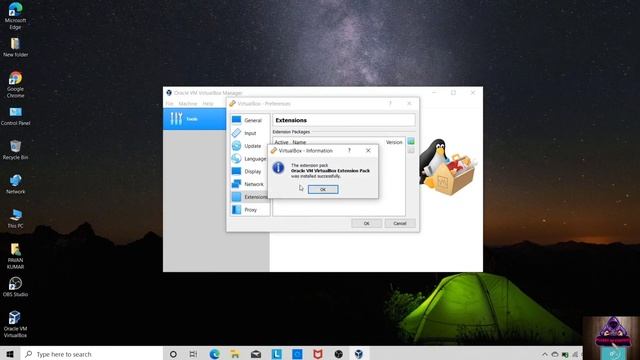Open OBS Studio icon on the taskbar
Image resolution: width=640 pixels, height=360 pixels.
click(x=338, y=354)
